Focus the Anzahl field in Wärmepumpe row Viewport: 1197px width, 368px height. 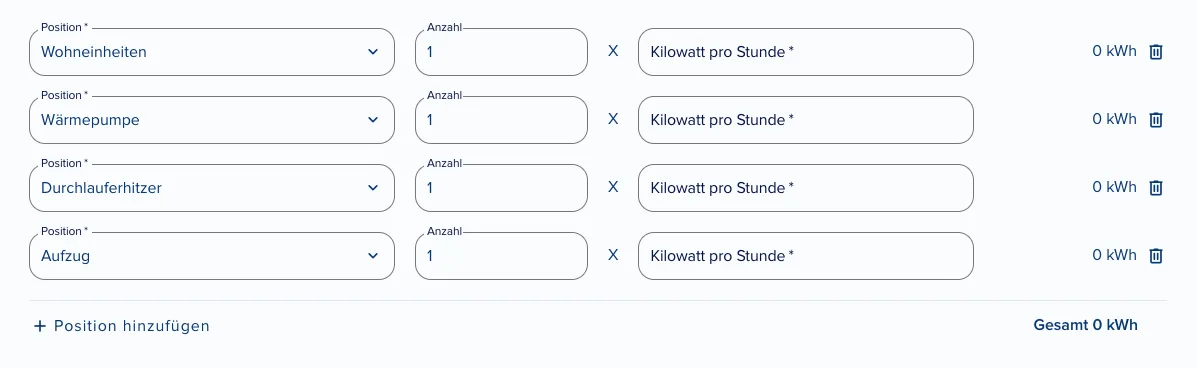[502, 120]
